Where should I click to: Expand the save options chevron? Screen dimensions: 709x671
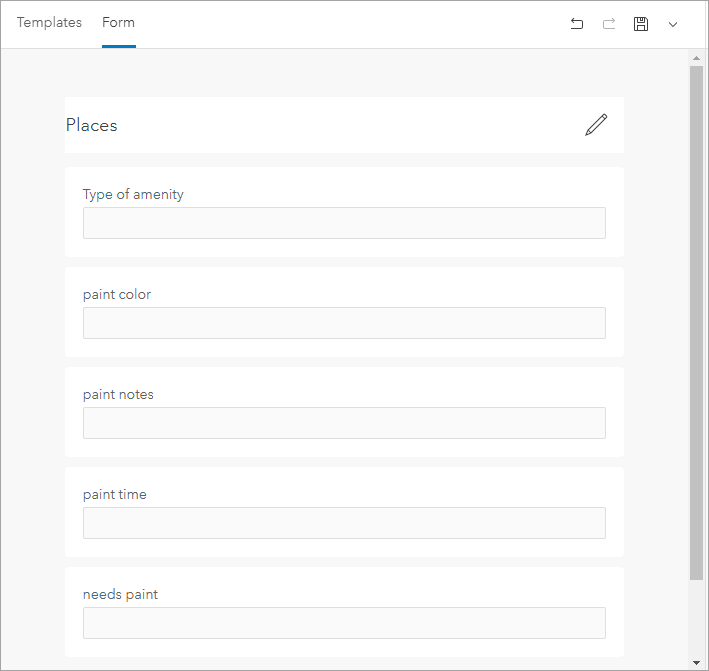(x=673, y=24)
